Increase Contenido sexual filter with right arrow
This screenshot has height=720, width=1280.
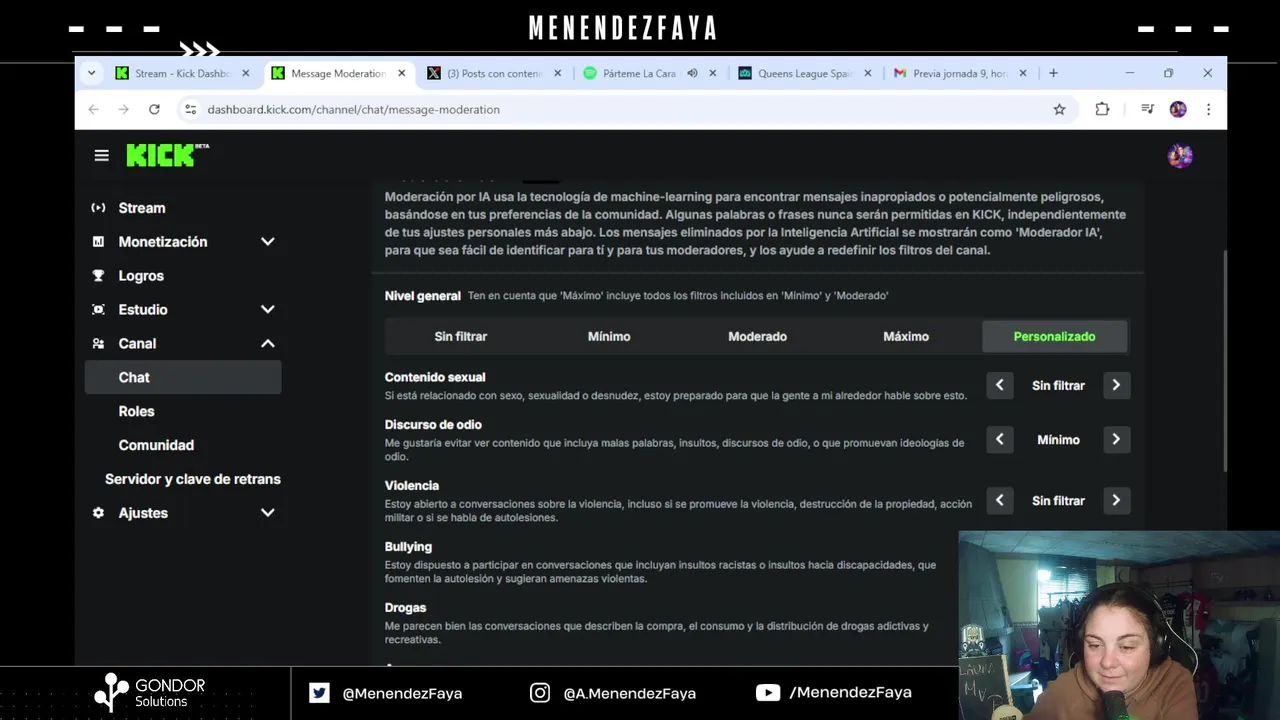[x=1116, y=385]
